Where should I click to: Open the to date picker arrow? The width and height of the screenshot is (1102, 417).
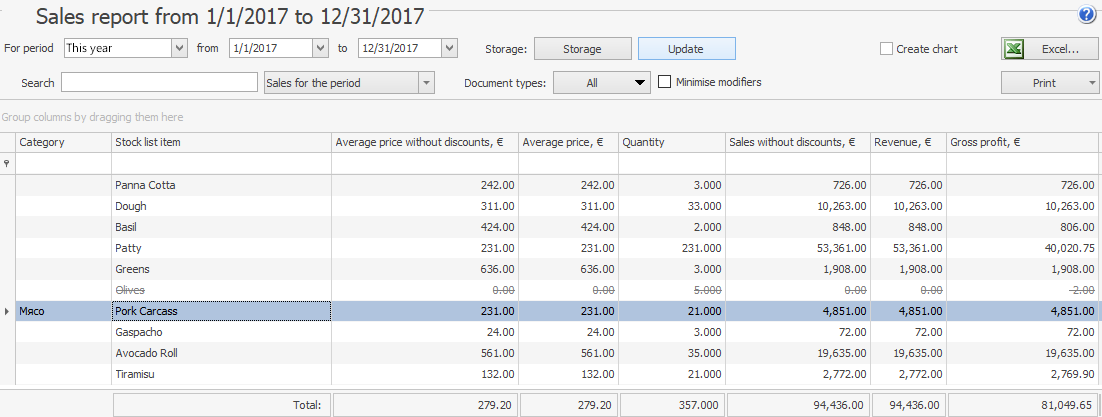point(449,48)
